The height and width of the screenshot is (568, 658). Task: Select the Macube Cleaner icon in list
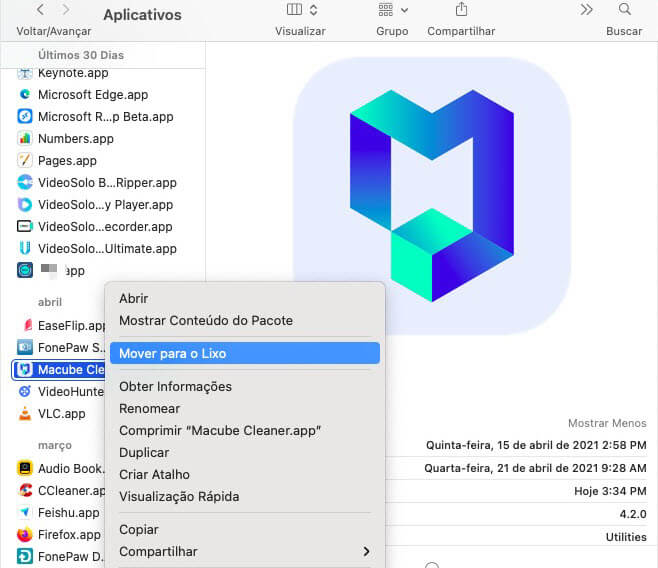[25, 370]
